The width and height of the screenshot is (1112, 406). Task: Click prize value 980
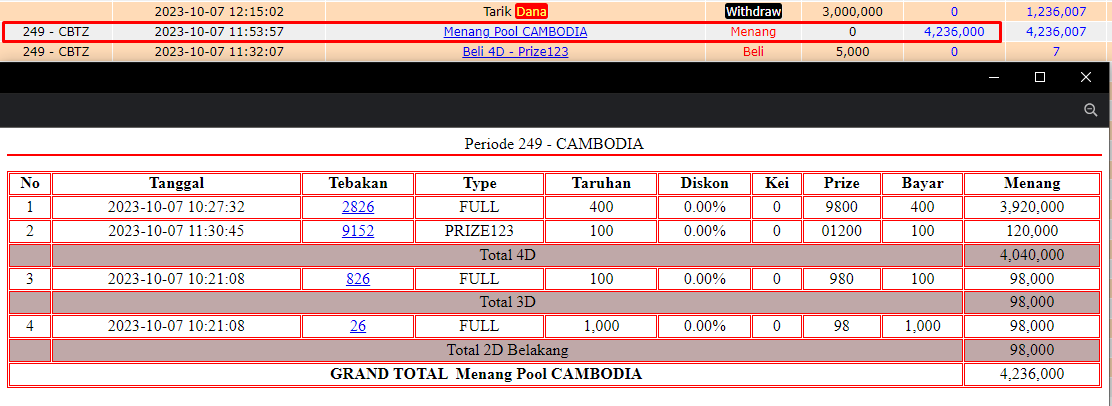tap(842, 278)
